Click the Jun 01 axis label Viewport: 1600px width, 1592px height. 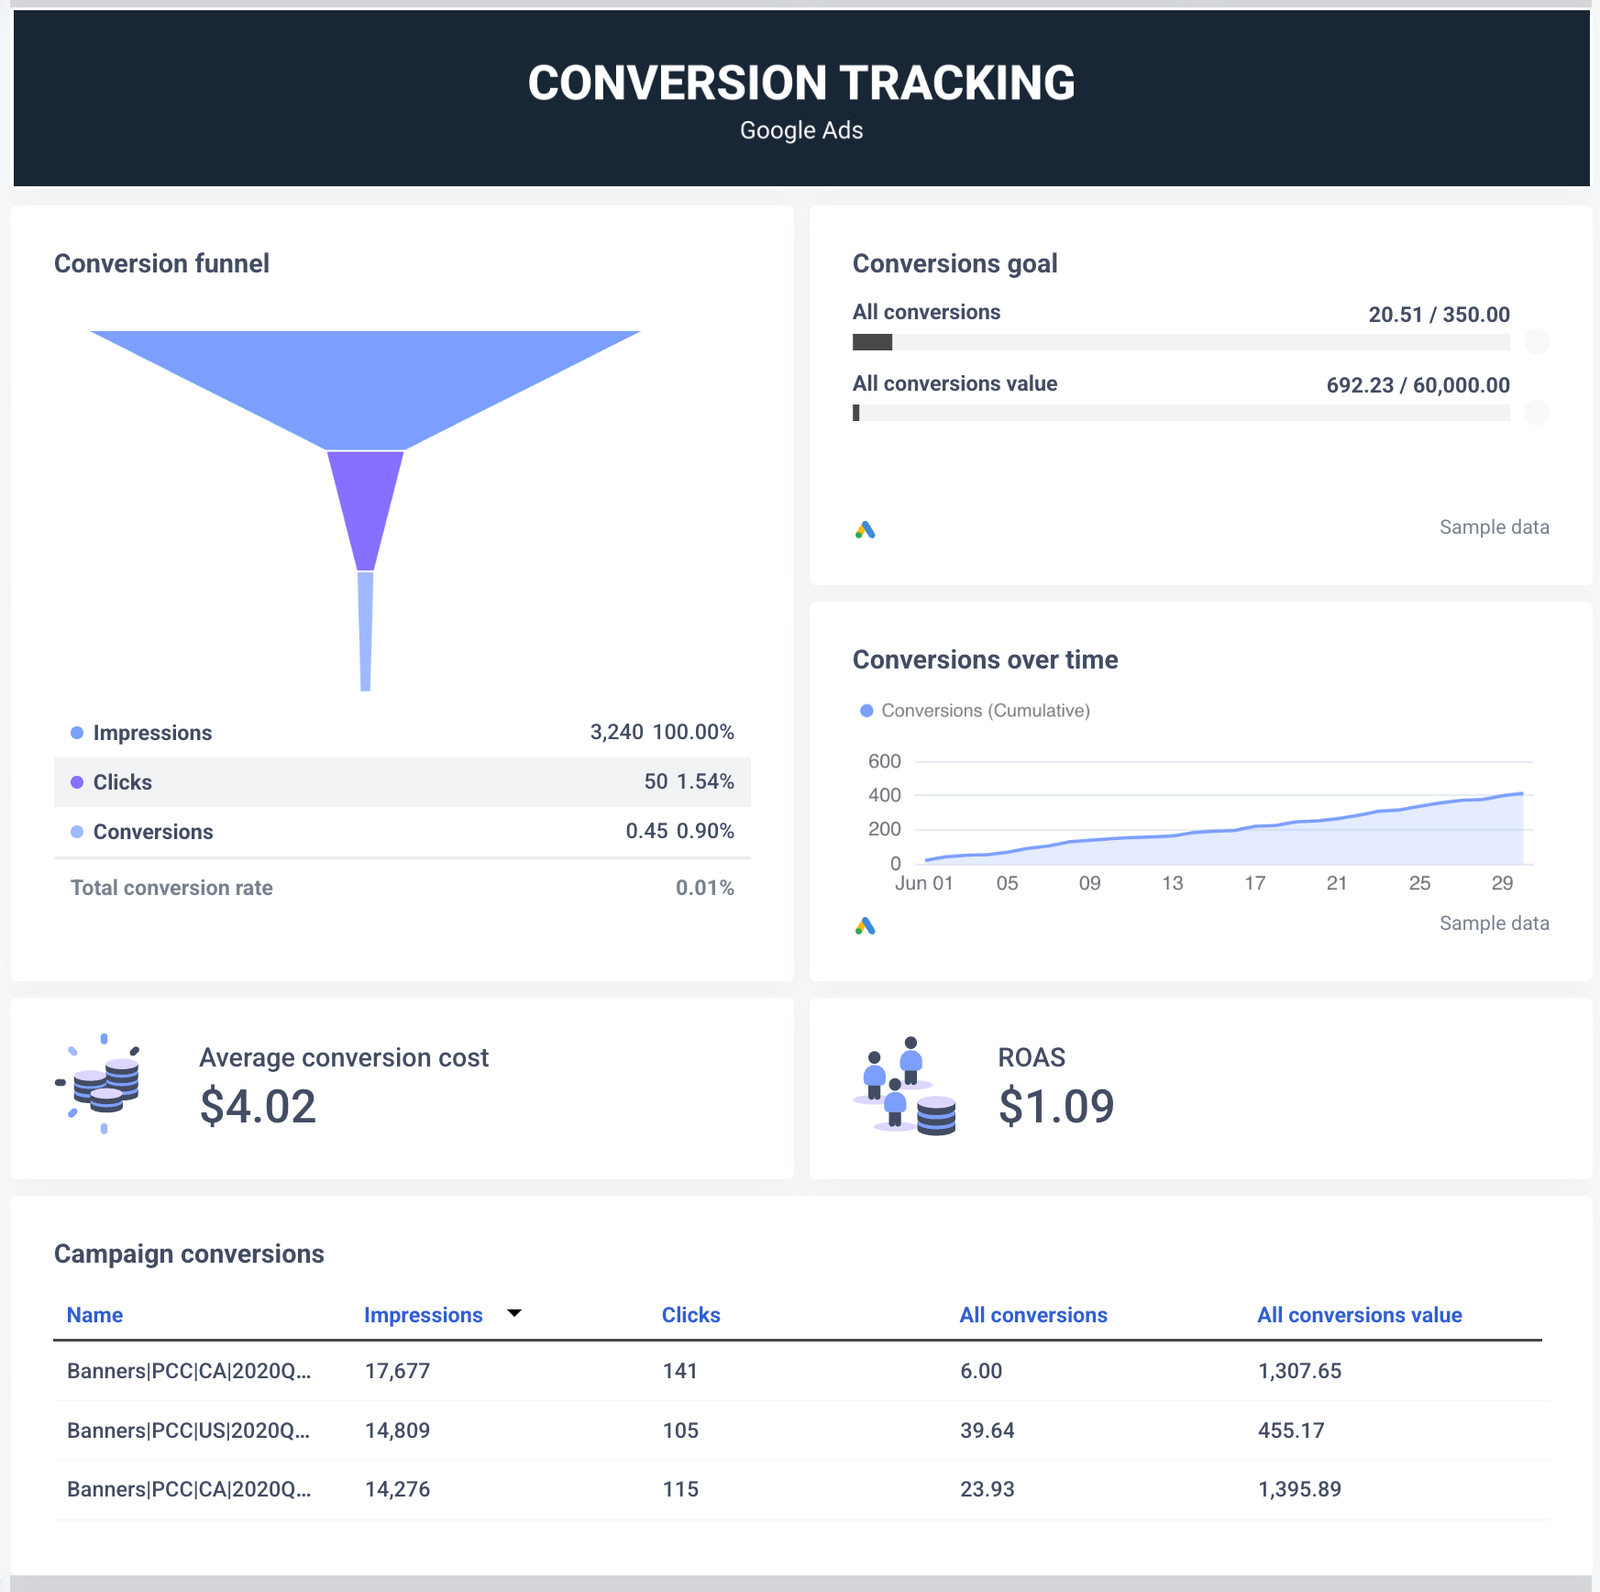pos(924,883)
